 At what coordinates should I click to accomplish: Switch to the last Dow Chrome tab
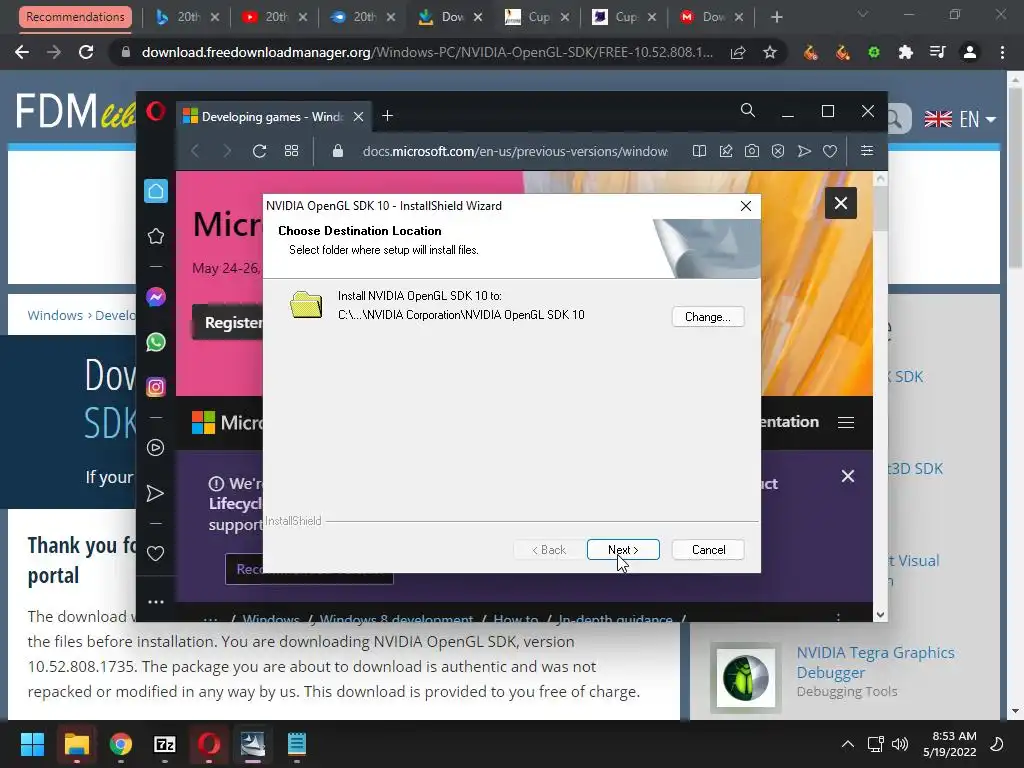712,17
